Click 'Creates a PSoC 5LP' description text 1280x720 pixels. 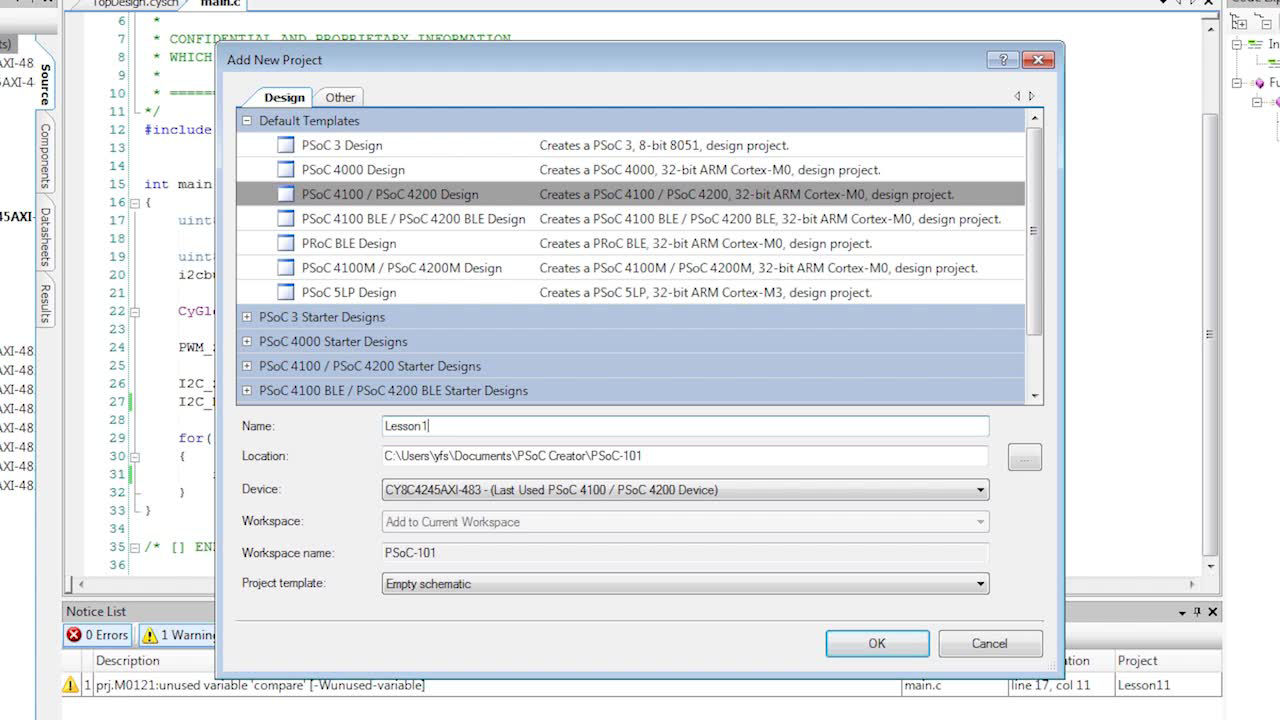[706, 292]
